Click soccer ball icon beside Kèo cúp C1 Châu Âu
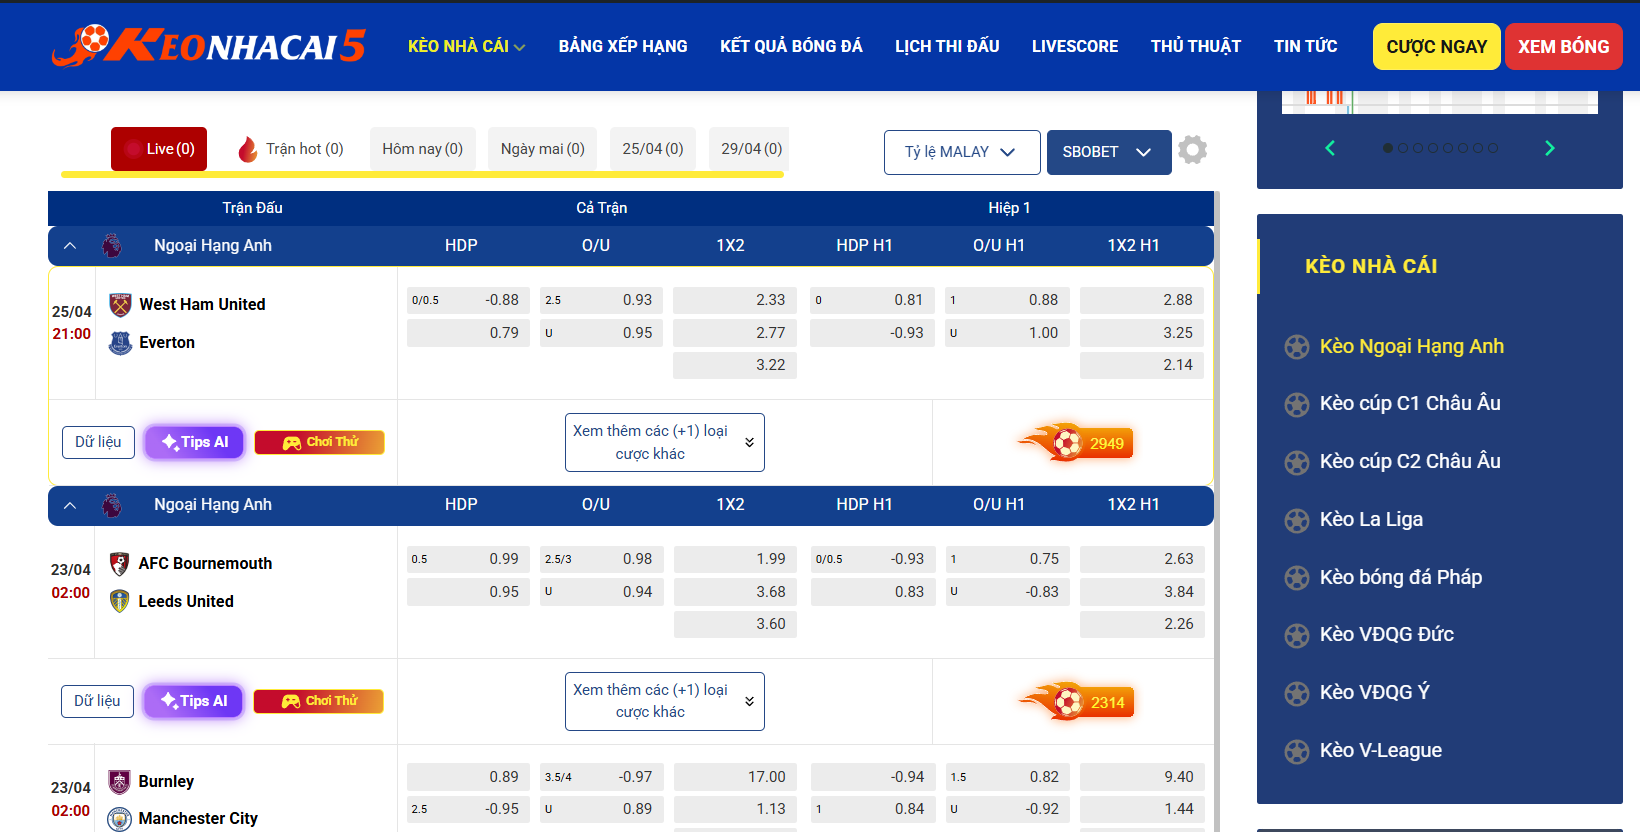 coord(1297,404)
